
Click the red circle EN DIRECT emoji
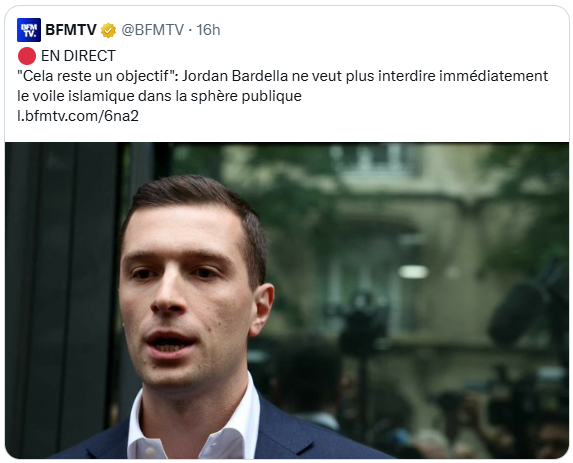(x=27, y=56)
